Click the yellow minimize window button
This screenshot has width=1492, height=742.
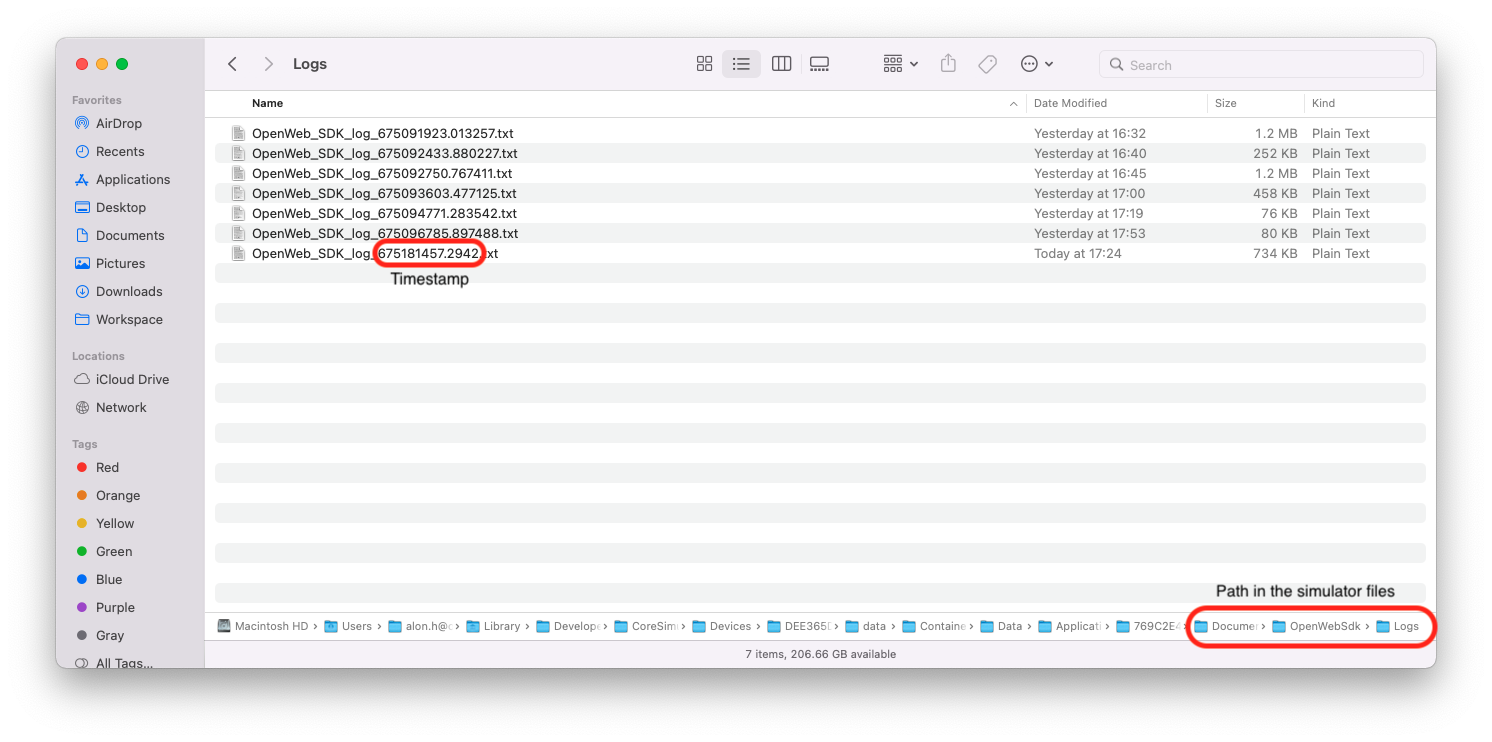click(x=102, y=64)
